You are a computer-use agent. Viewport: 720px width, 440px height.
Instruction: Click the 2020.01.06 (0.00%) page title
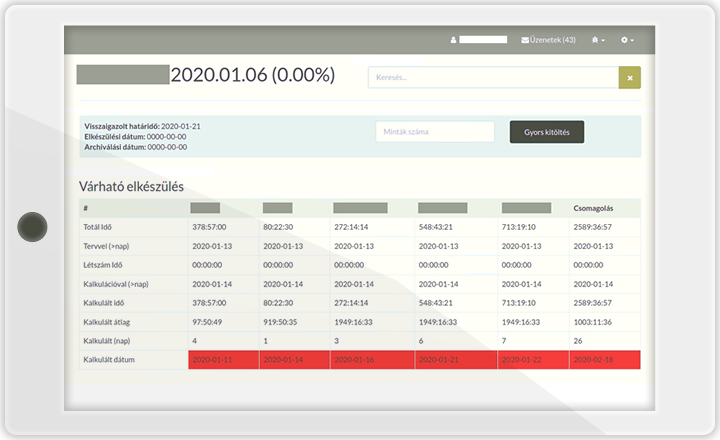pyautogui.click(x=252, y=76)
